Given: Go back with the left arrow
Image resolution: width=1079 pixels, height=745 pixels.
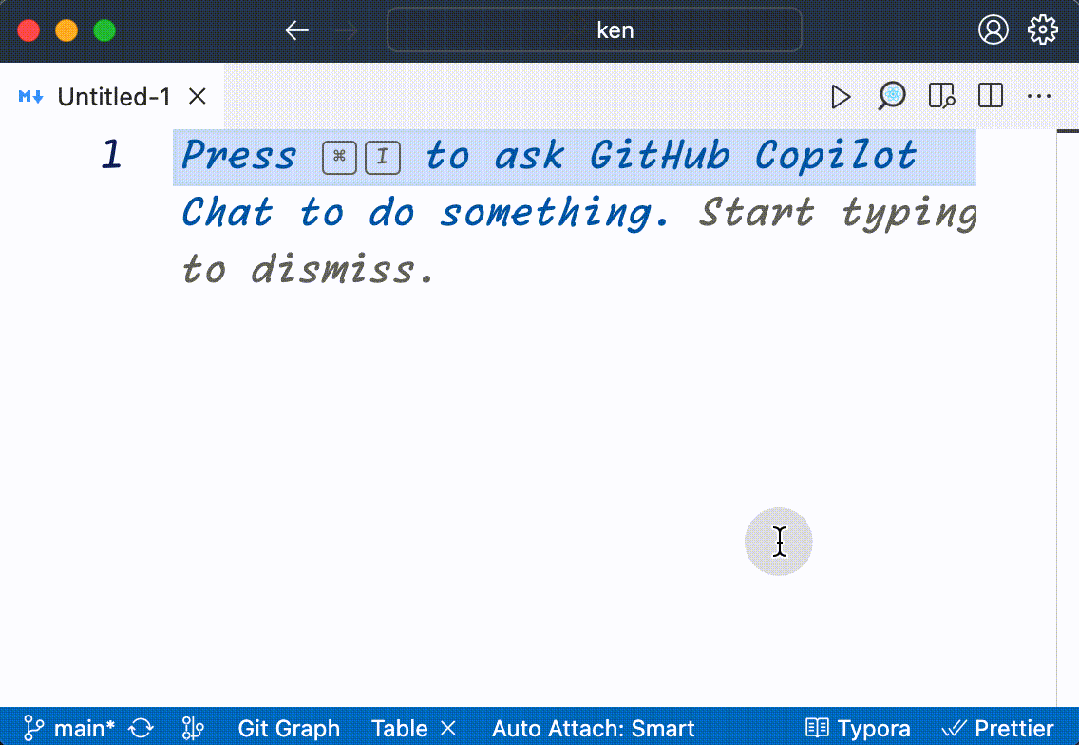Looking at the screenshot, I should tap(297, 30).
